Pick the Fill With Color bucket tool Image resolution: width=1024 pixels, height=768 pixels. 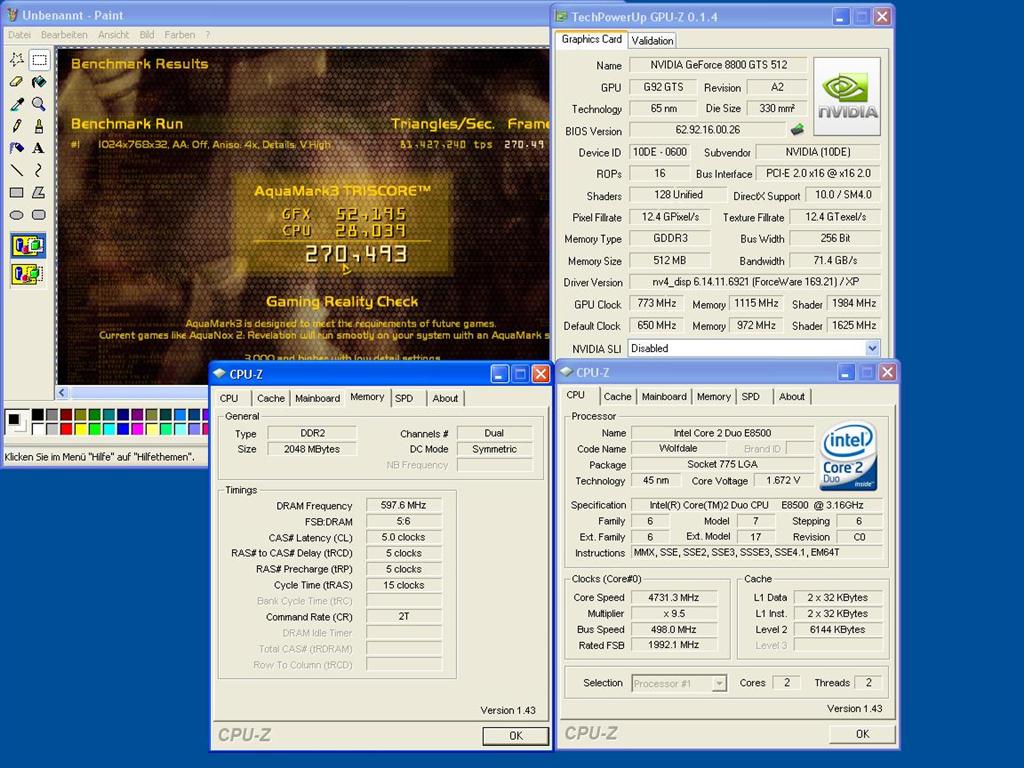pos(39,82)
